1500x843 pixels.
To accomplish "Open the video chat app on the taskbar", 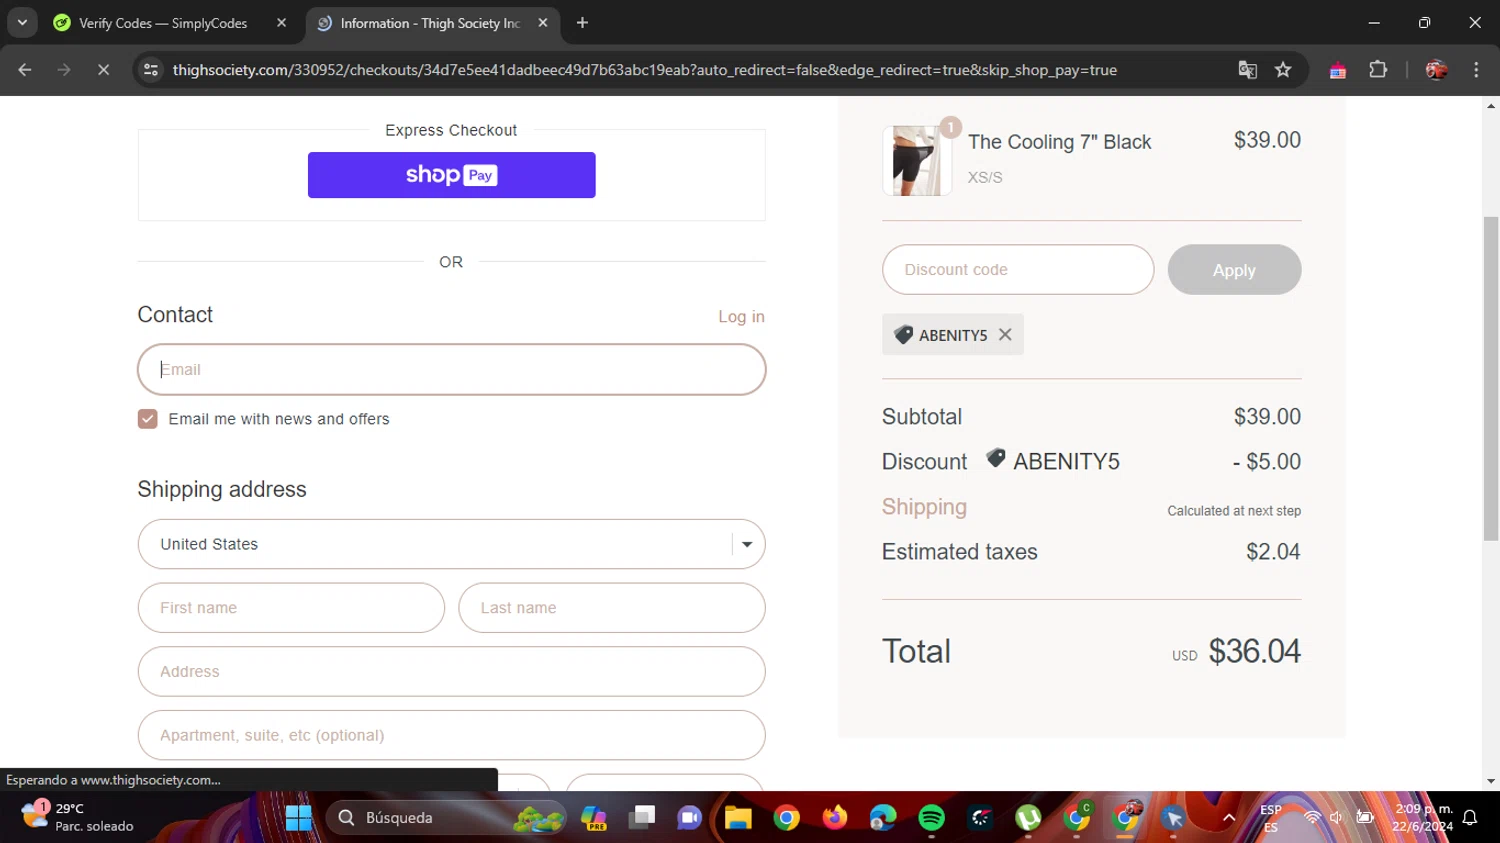I will coord(690,818).
